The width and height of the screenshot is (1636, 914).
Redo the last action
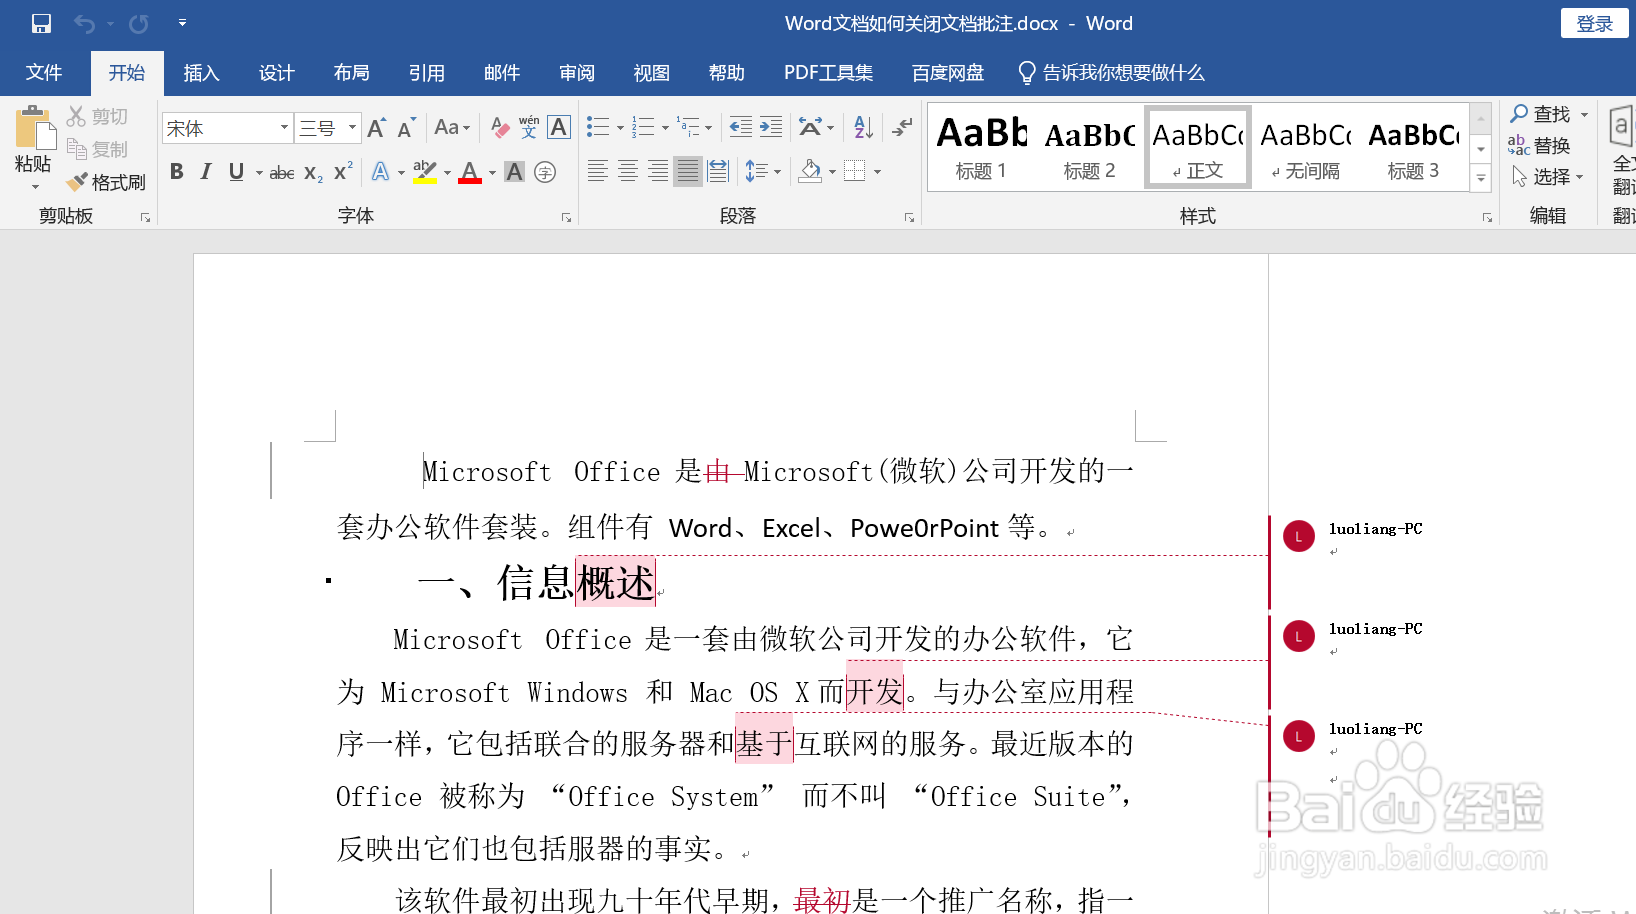139,23
